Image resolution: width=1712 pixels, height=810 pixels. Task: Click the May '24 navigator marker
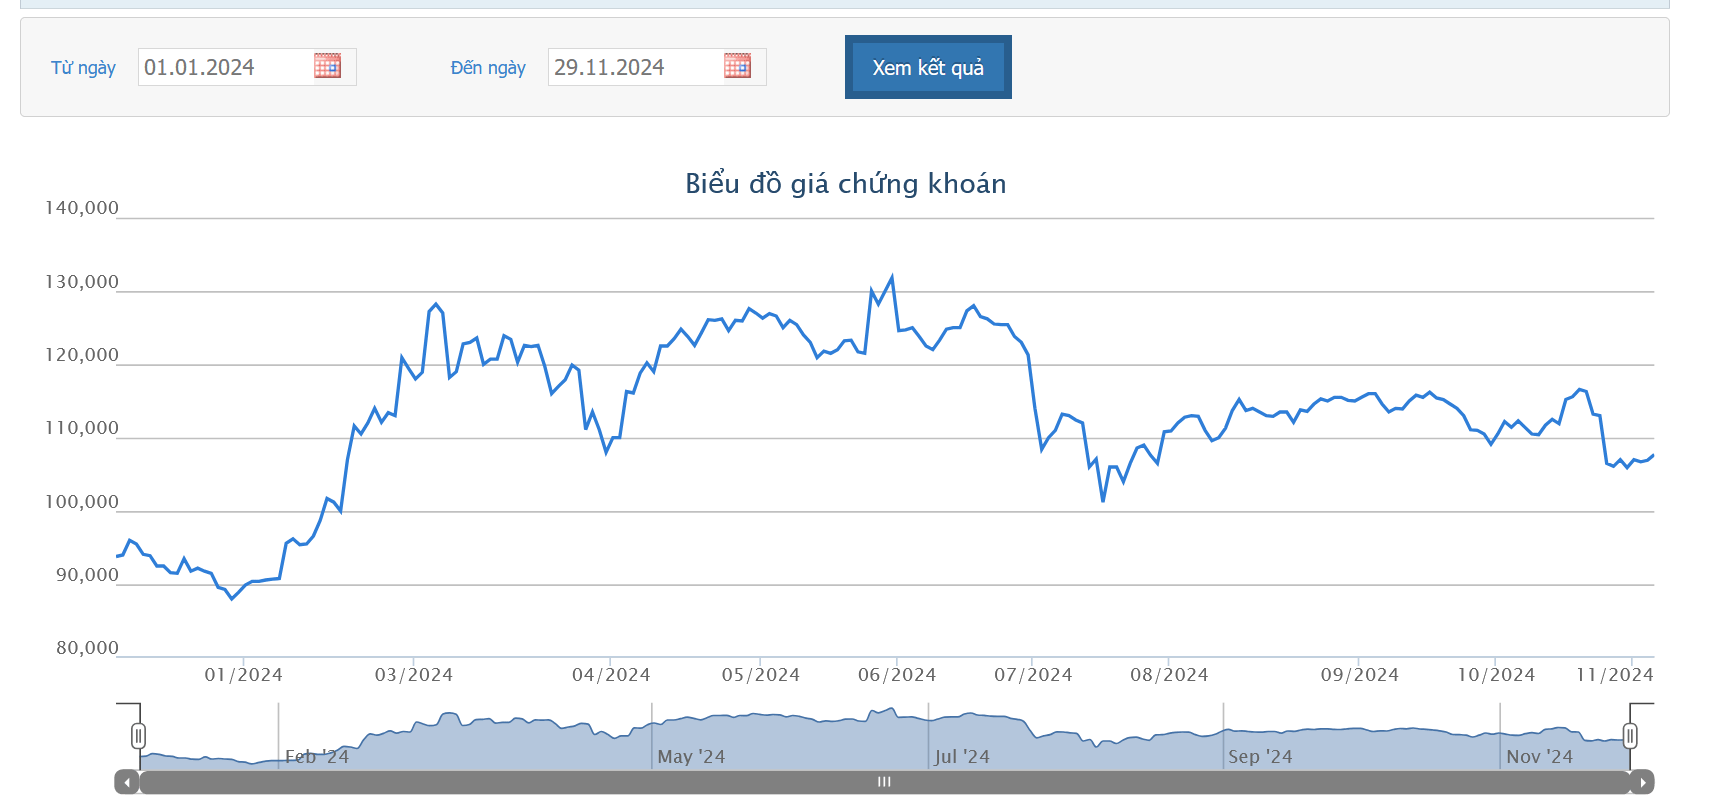[x=691, y=757]
